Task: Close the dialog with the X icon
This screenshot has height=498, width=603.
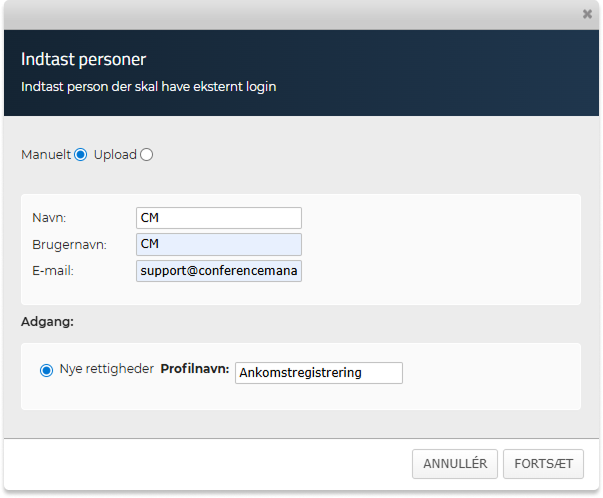Action: click(x=587, y=15)
